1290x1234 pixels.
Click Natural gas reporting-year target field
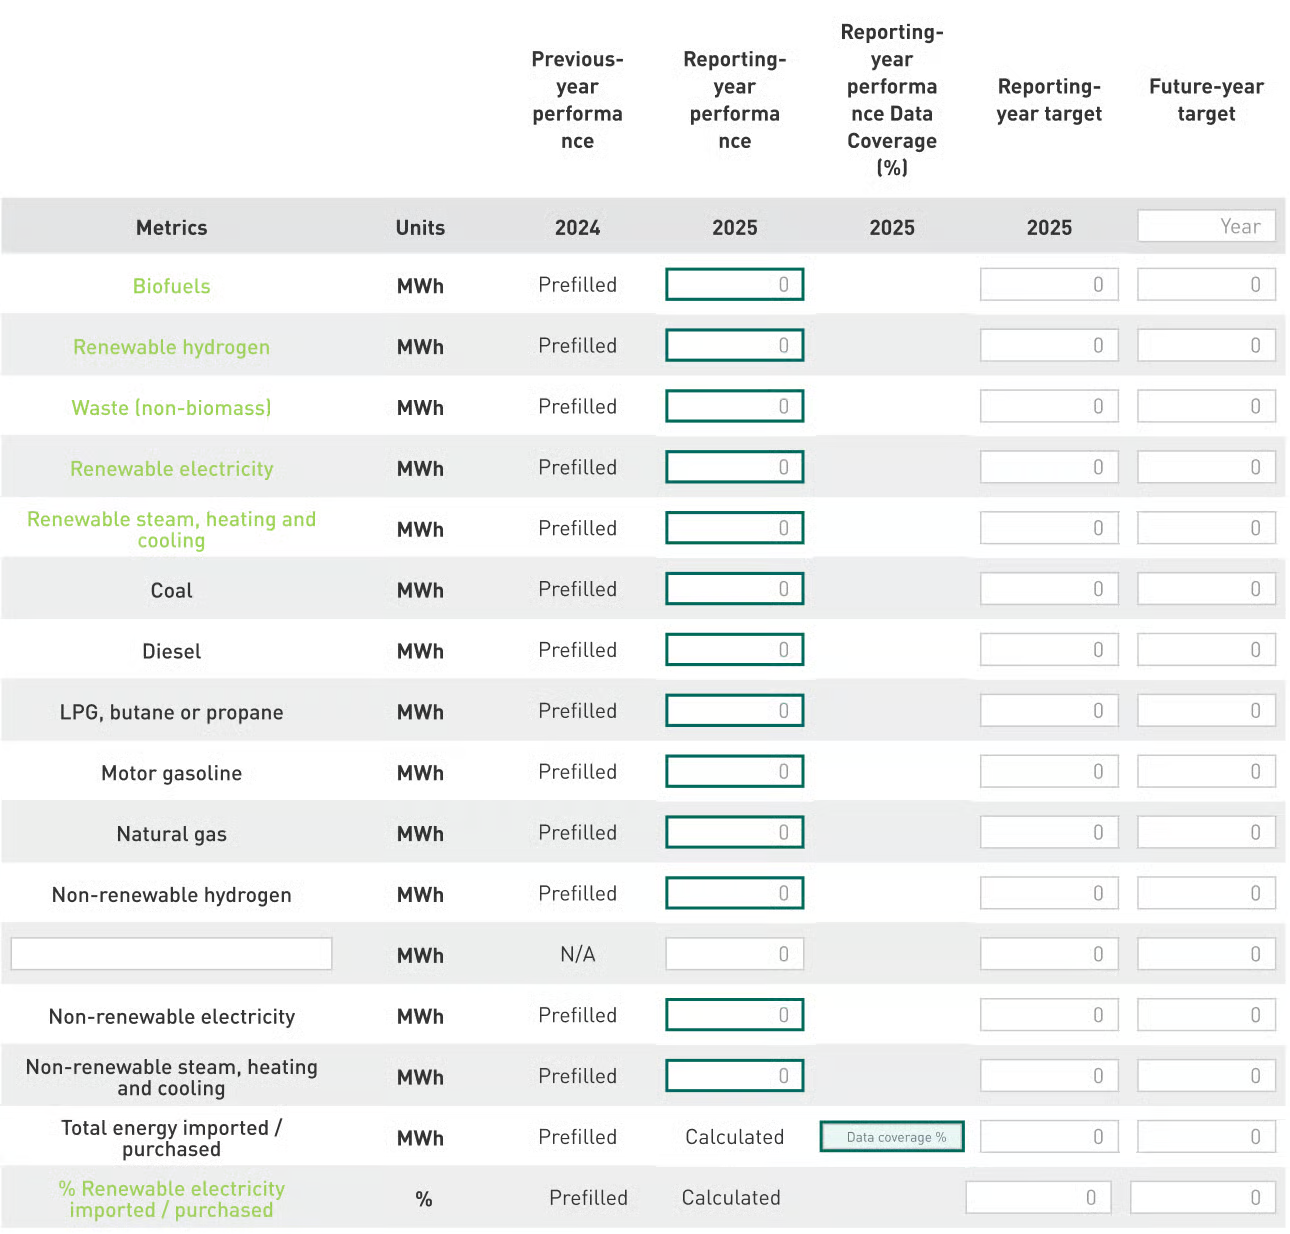coord(1049,833)
